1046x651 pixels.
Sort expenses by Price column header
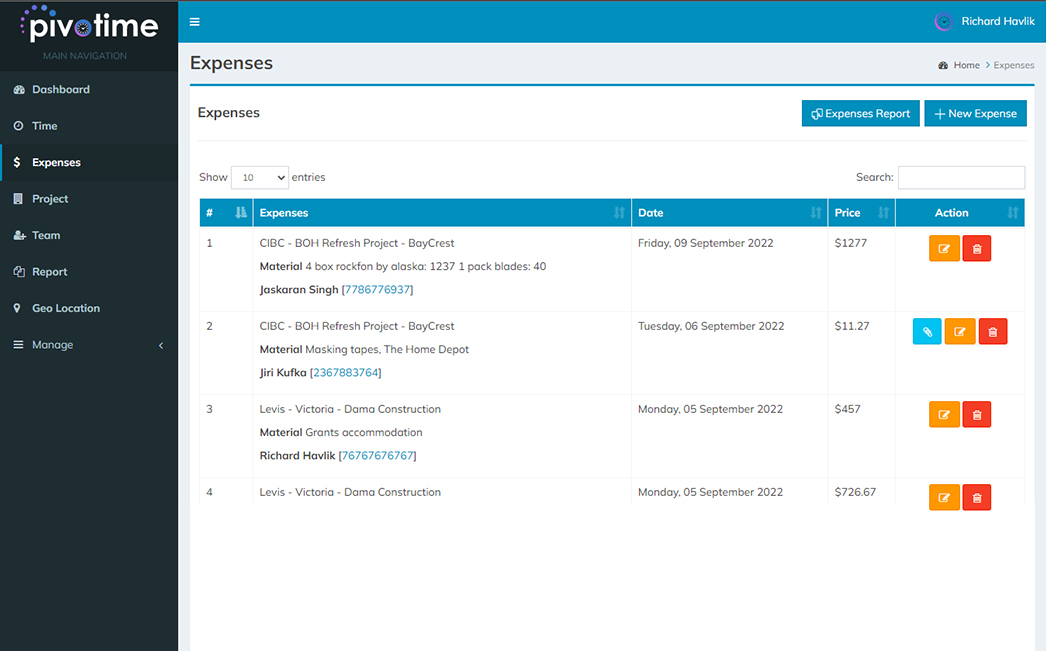pyautogui.click(x=861, y=213)
